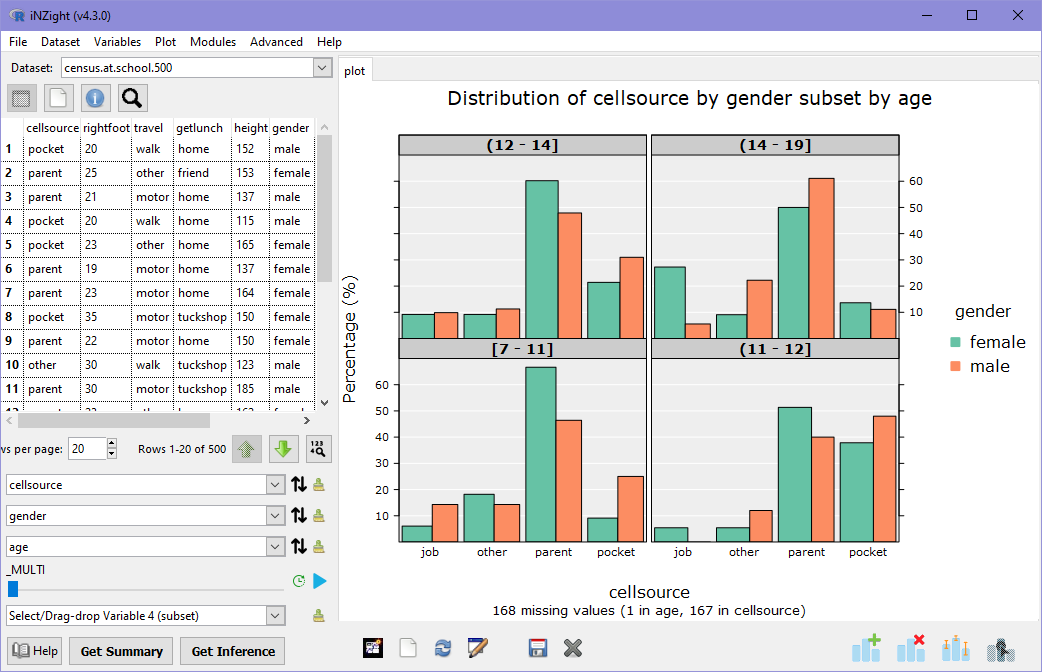The height and width of the screenshot is (672, 1042).
Task: Click the swap arrows icon beside cellsource field
Action: [297, 483]
